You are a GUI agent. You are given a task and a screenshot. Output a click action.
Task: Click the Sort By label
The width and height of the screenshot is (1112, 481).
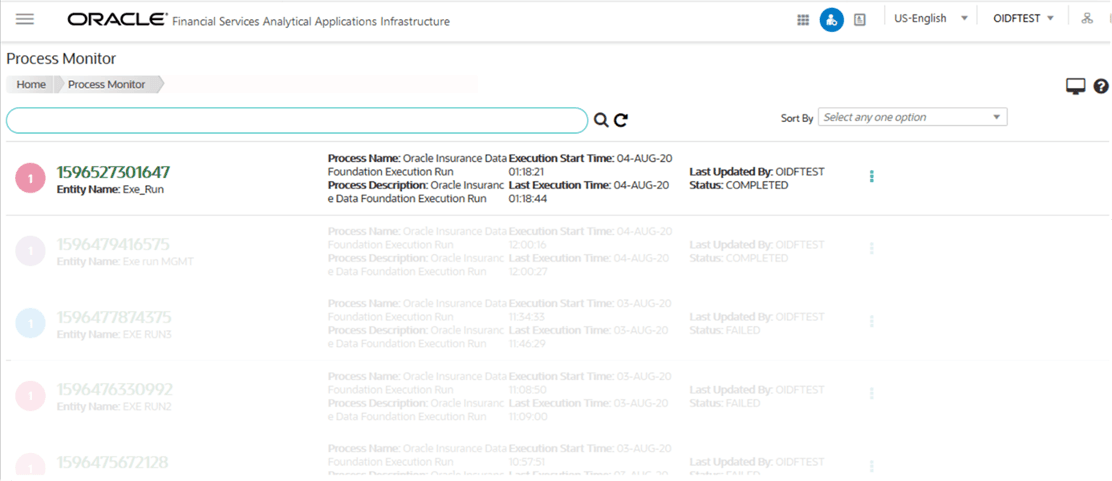tap(797, 118)
